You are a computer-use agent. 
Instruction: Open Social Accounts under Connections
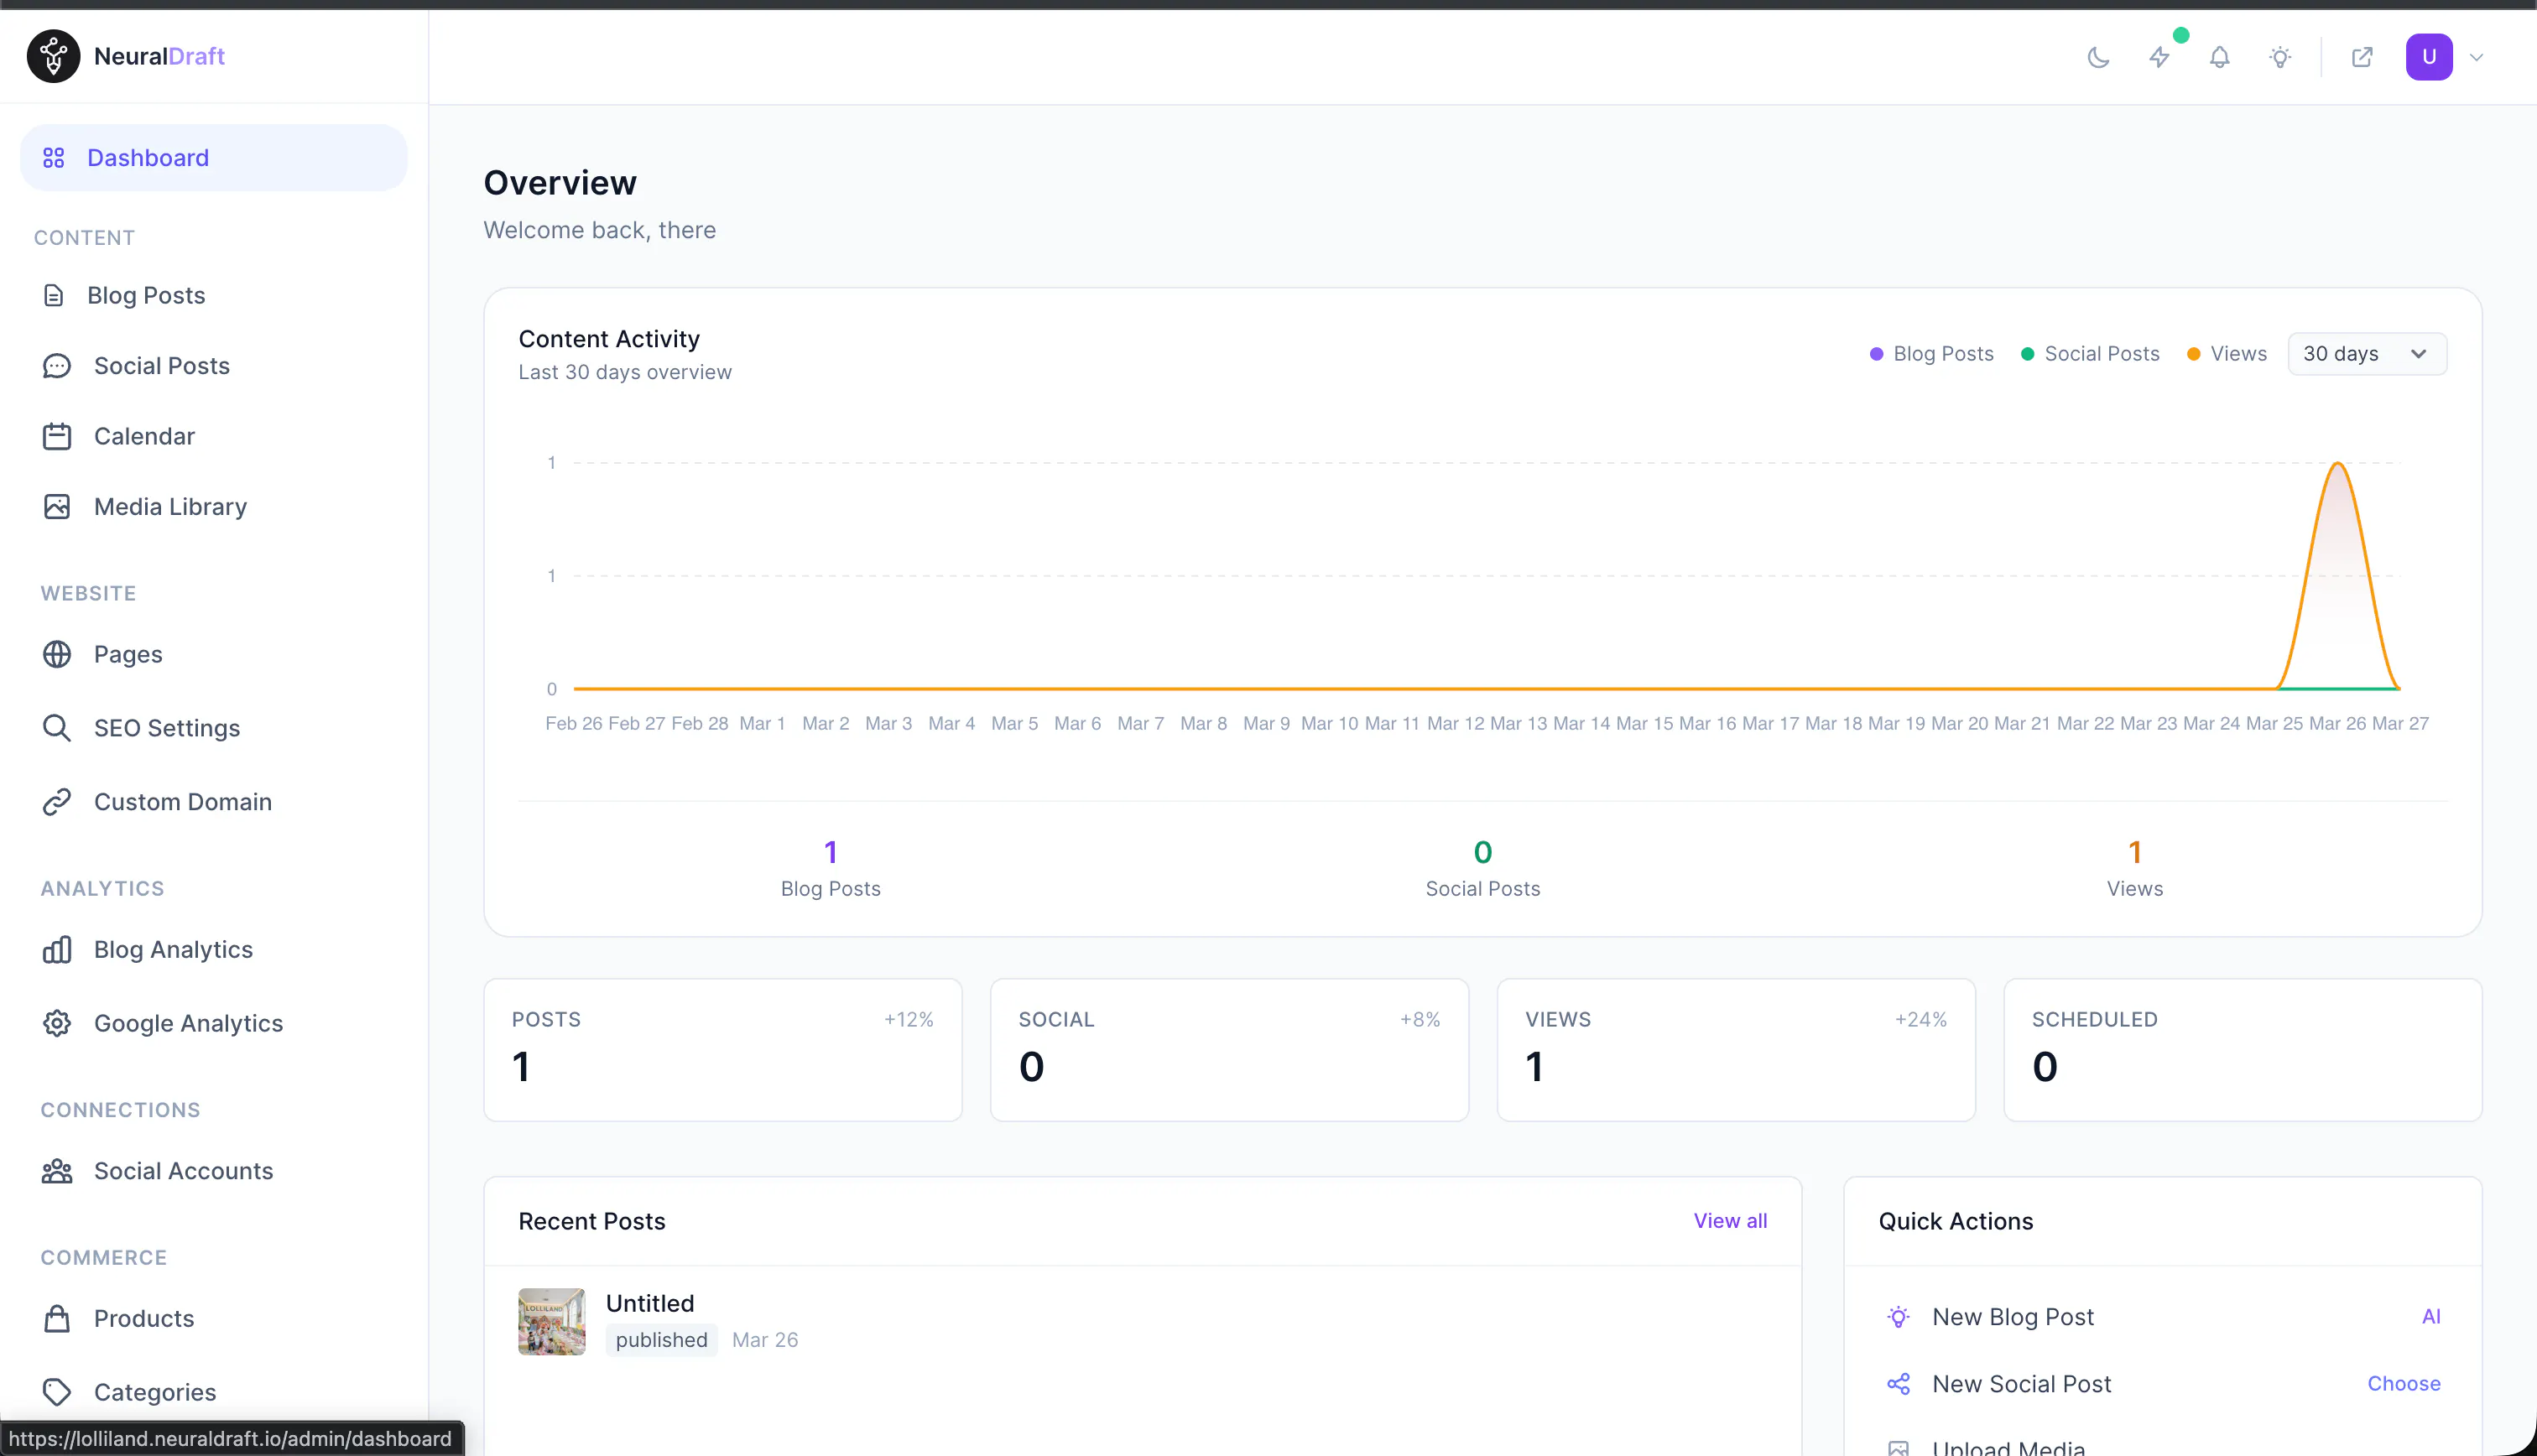coord(183,1171)
